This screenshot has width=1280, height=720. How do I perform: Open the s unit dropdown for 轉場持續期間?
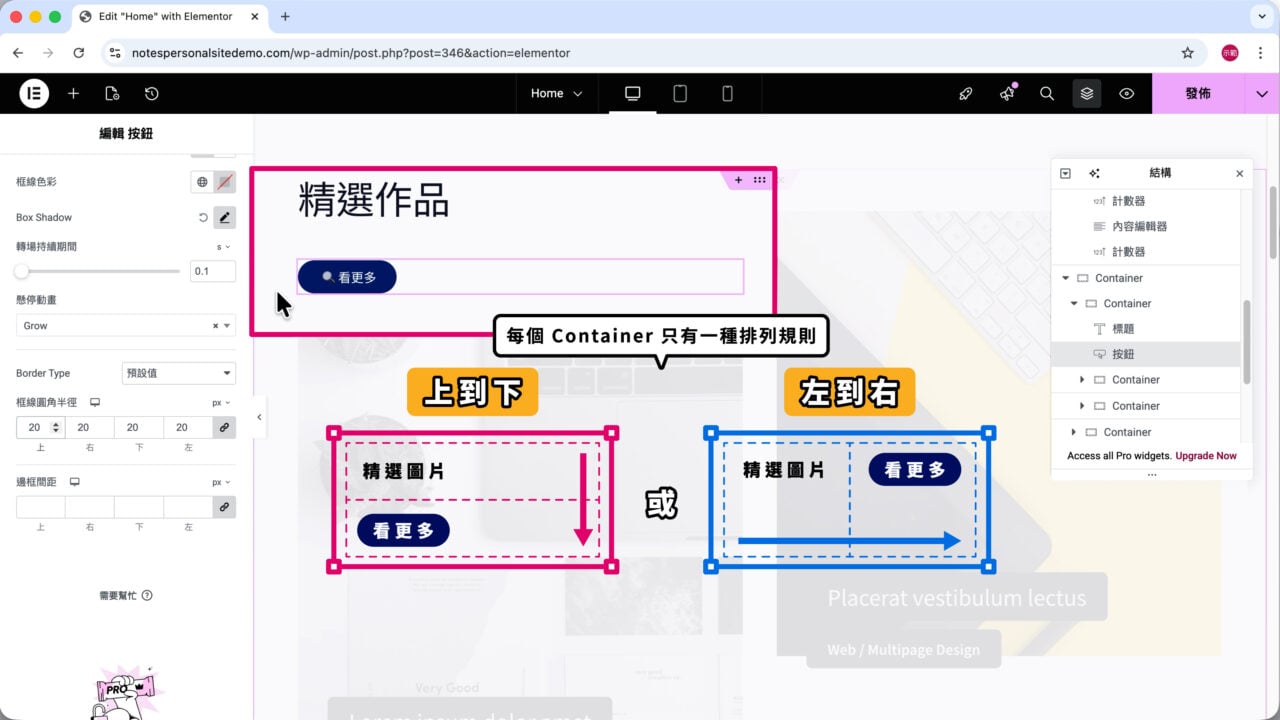tap(224, 246)
